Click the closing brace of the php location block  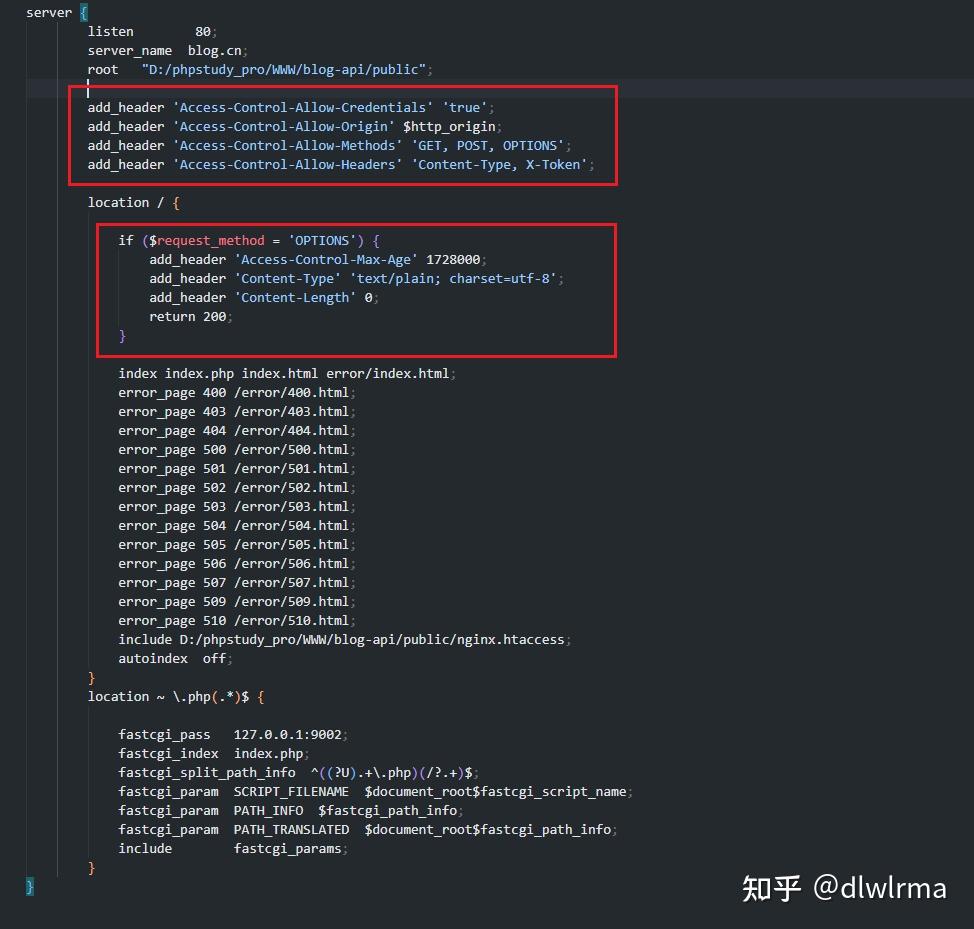[x=90, y=867]
